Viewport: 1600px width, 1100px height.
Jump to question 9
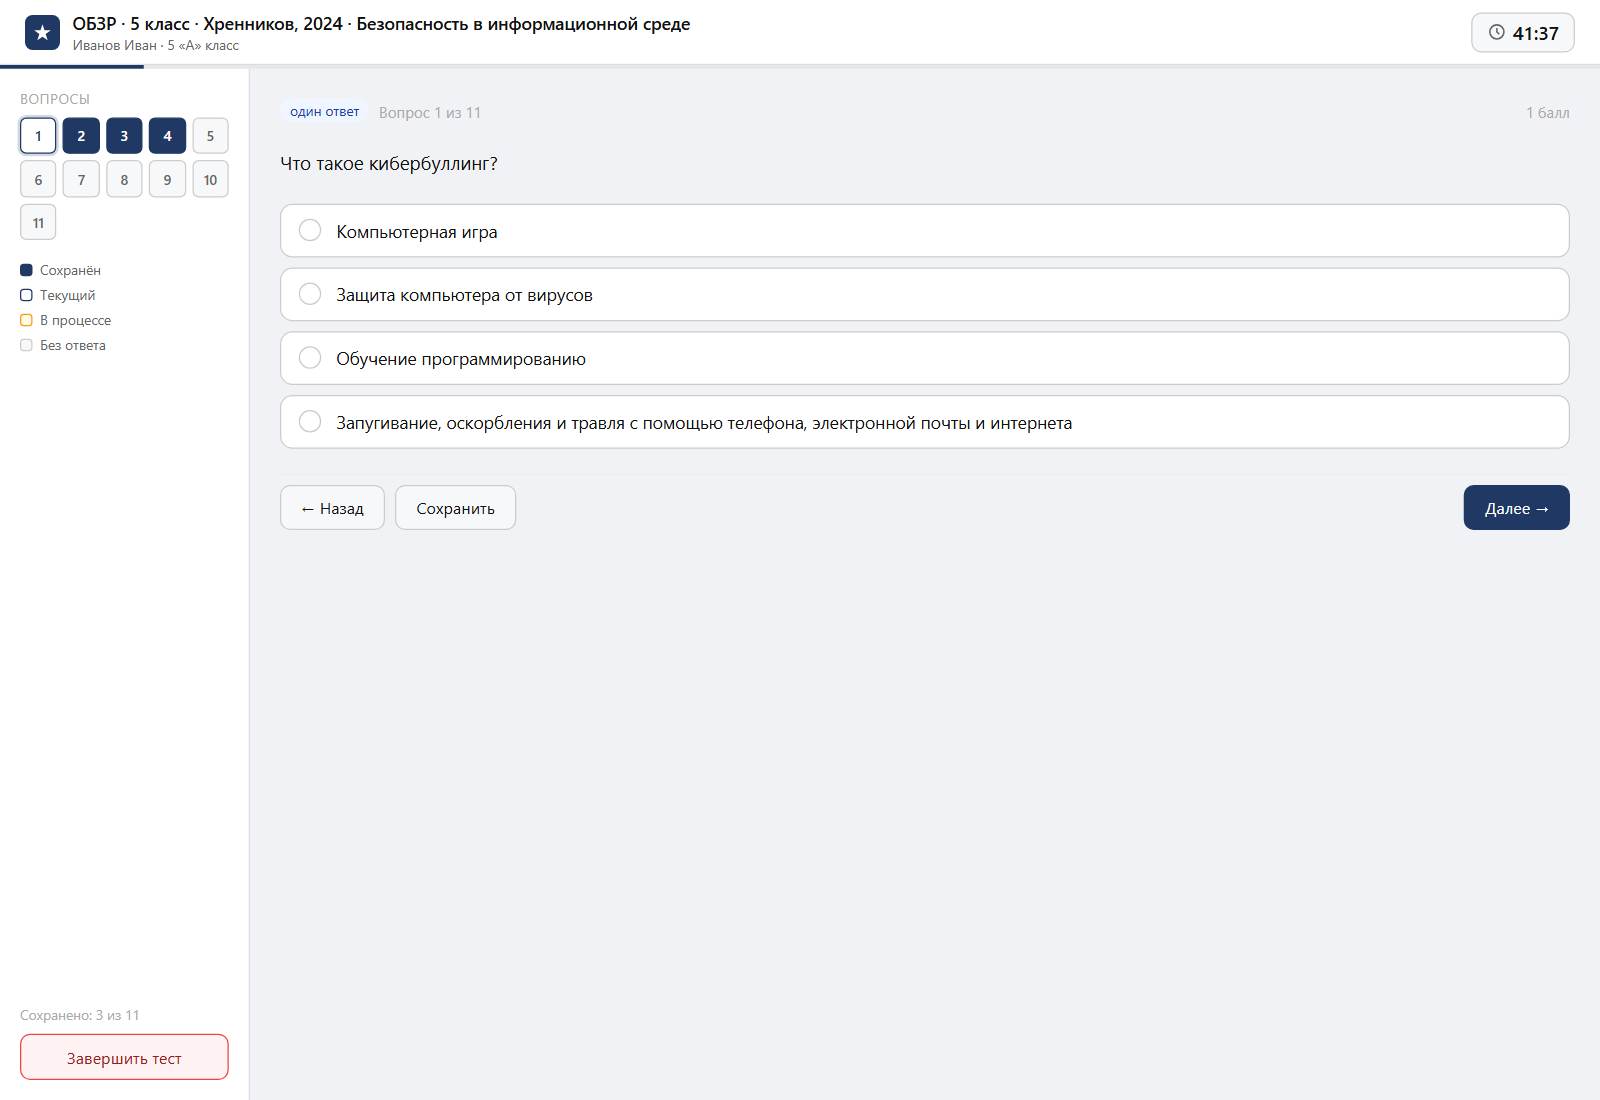click(x=167, y=179)
